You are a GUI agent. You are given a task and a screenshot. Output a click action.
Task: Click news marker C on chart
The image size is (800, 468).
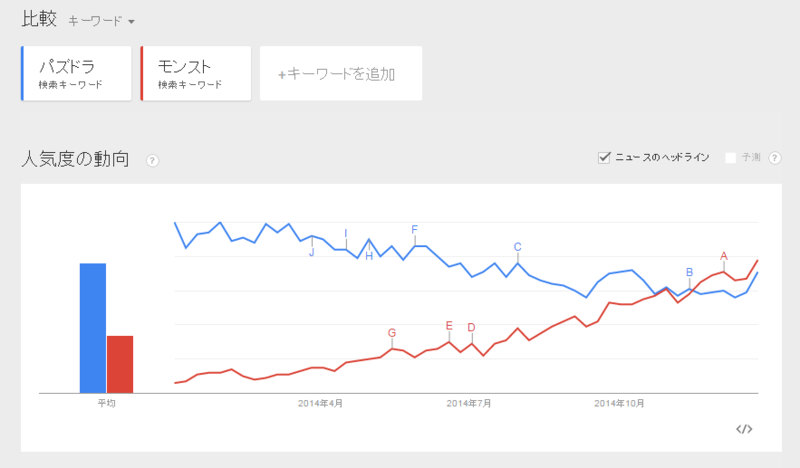[518, 246]
